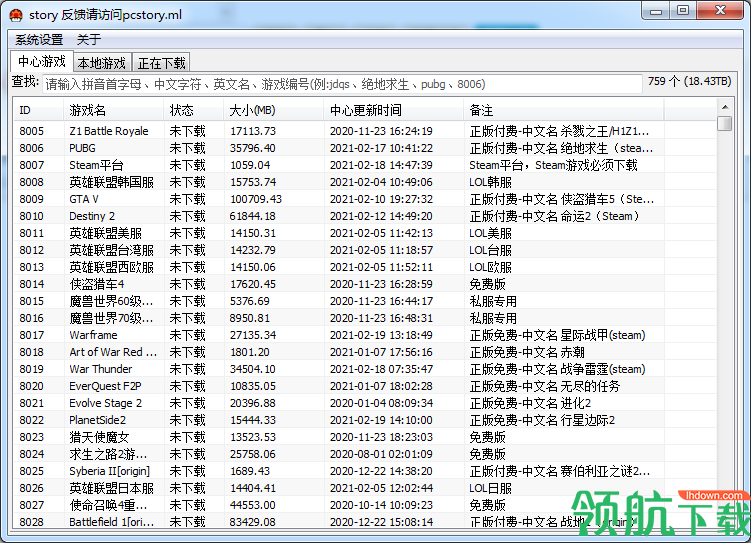The height and width of the screenshot is (543, 751).
Task: Open the 关于 menu
Action: tap(89, 40)
